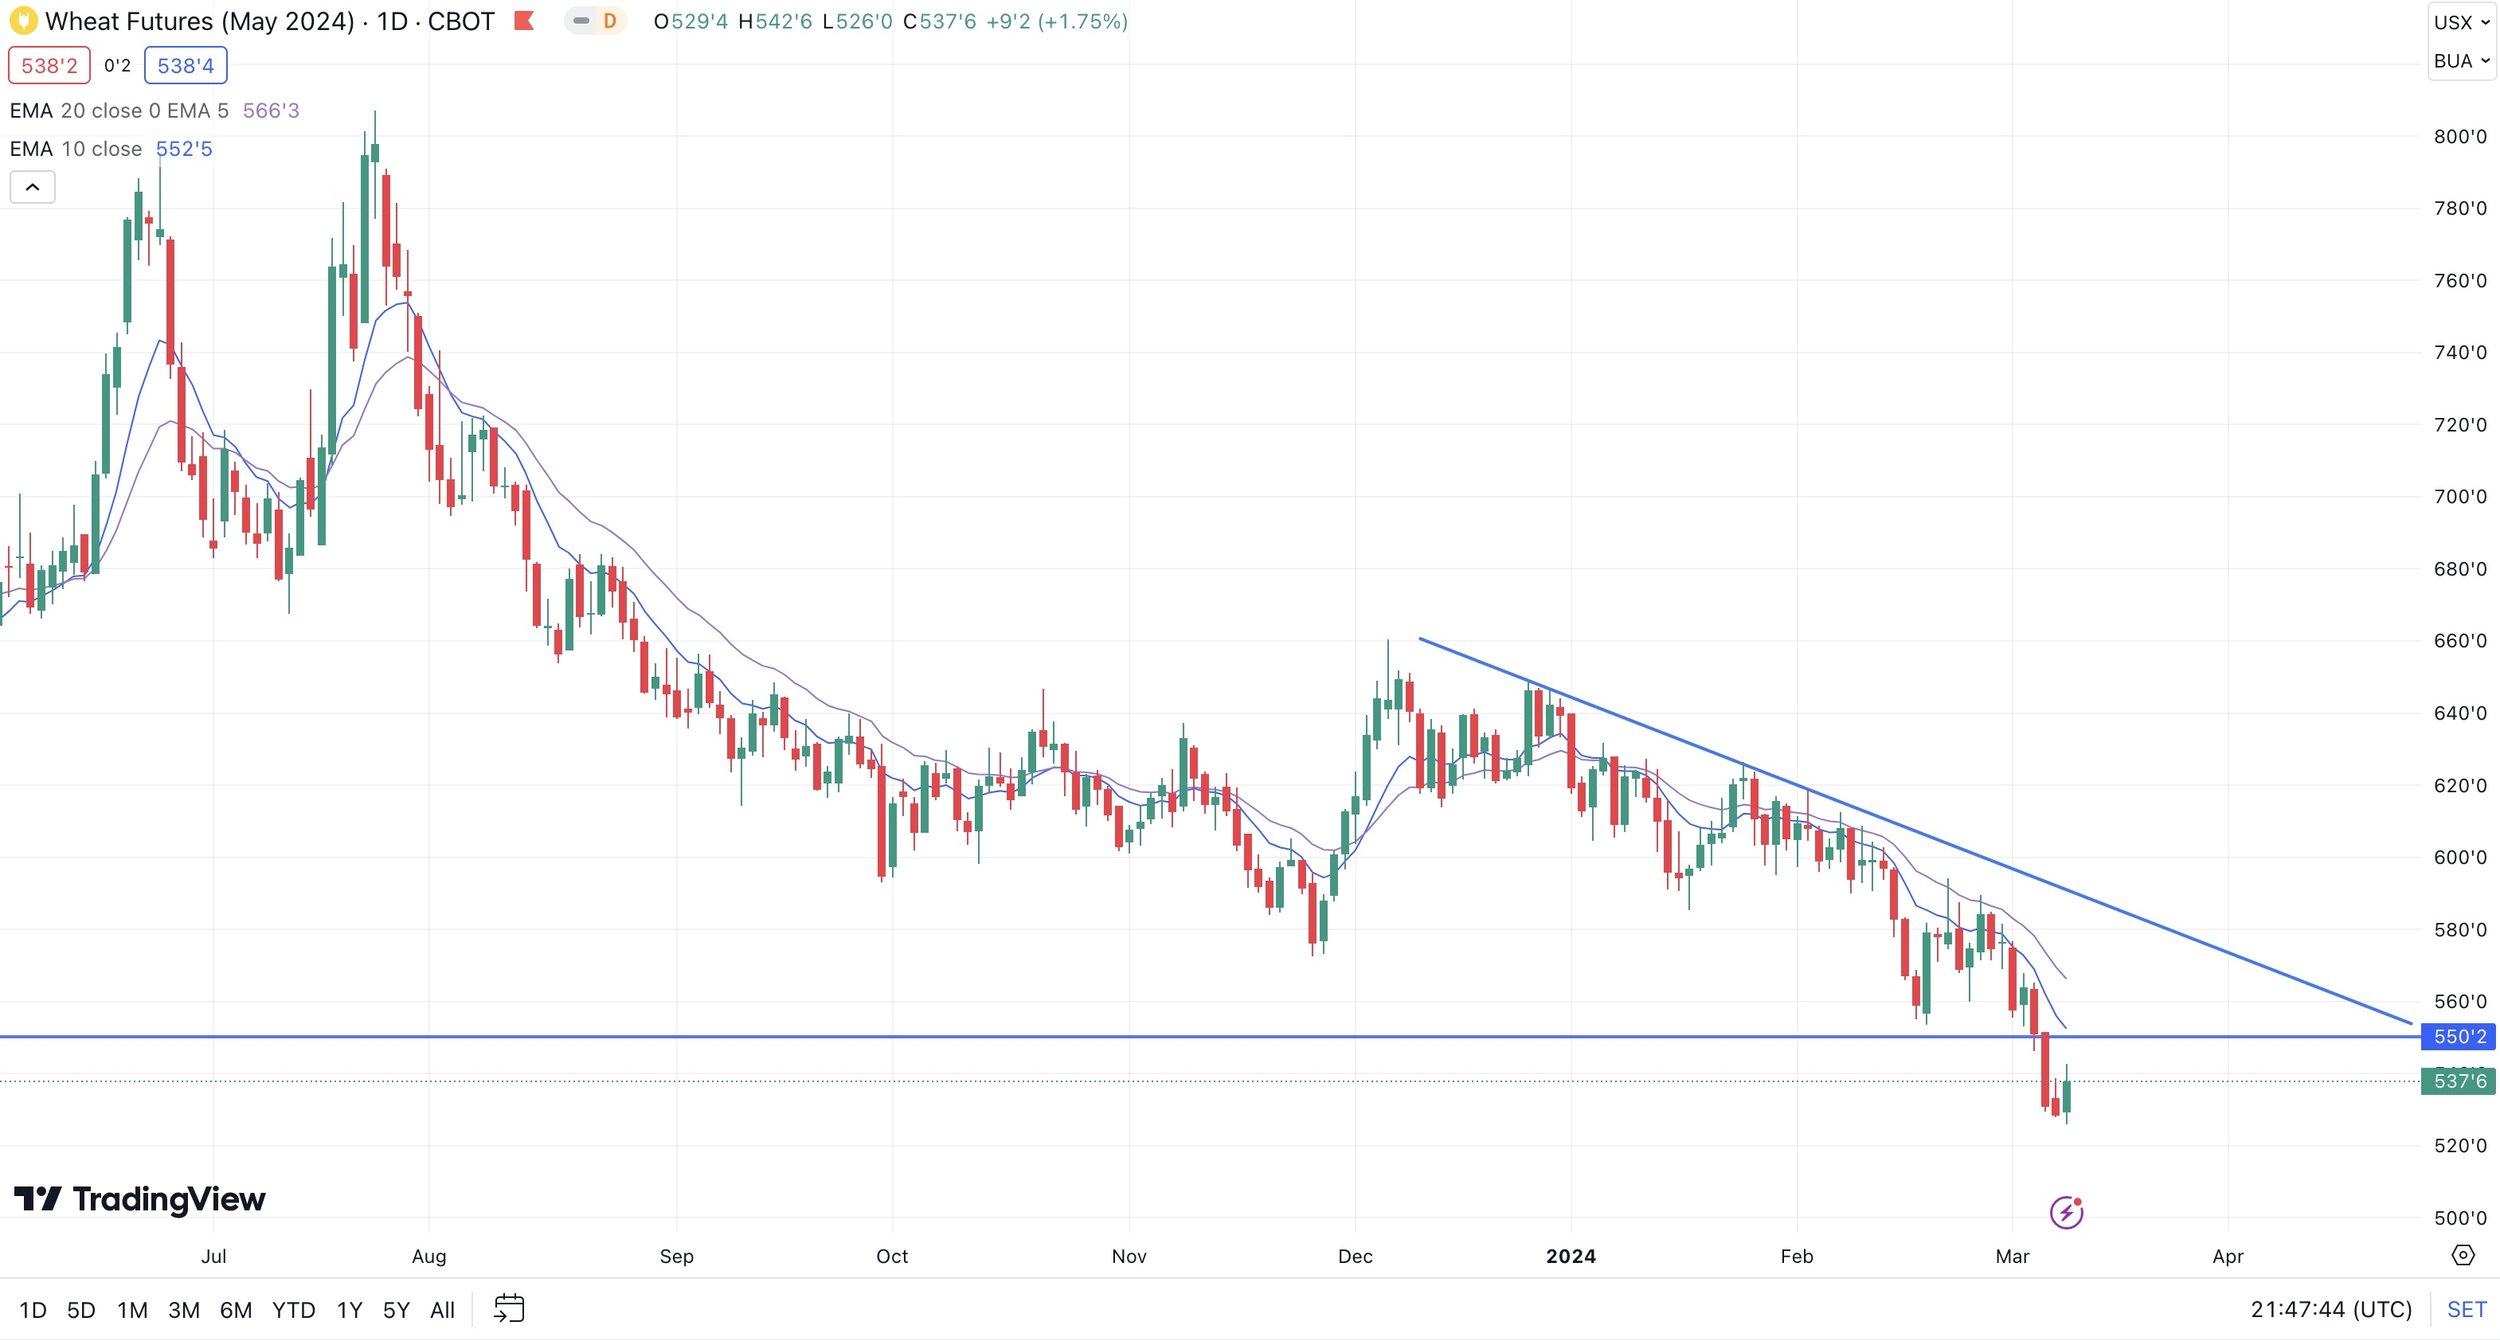Switch to the 6M time range
The height and width of the screenshot is (1340, 2500).
235,1310
